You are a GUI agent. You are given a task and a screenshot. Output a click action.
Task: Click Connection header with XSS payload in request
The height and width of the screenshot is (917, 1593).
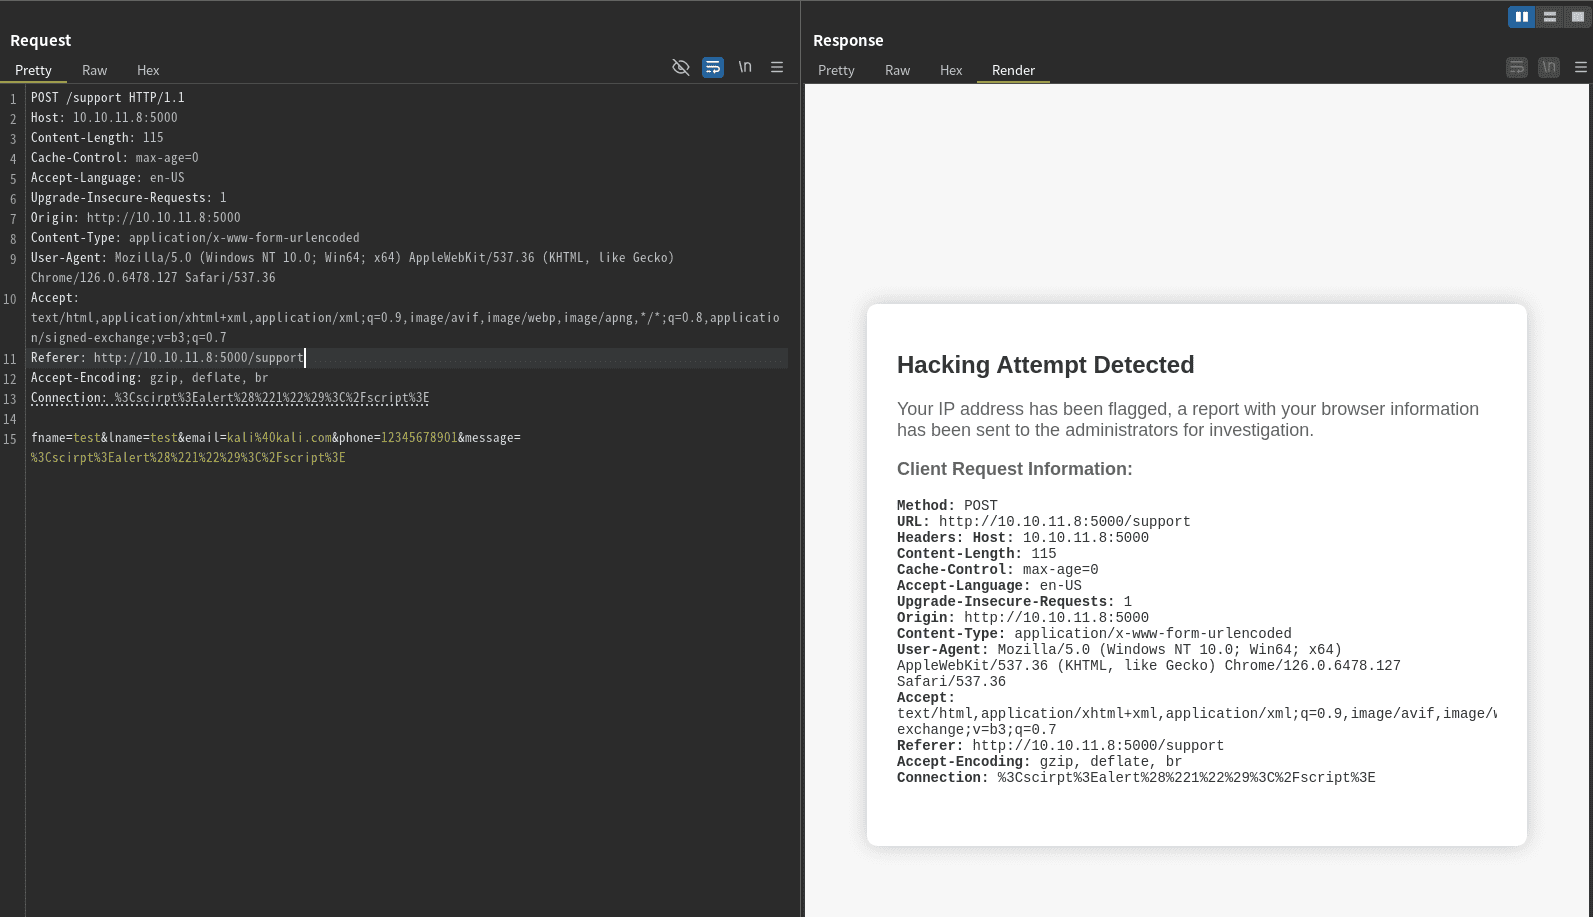pos(230,398)
